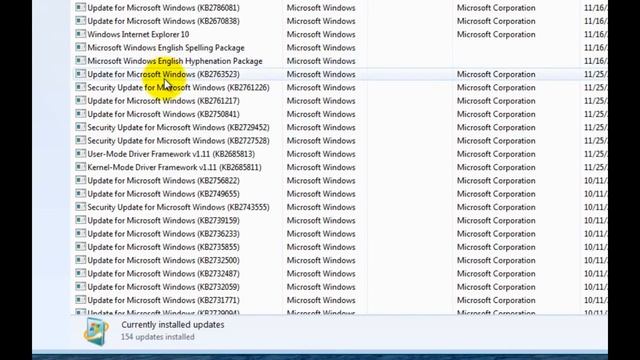Click update icon for KB2749655 row
This screenshot has width=640, height=360.
pos(80,193)
